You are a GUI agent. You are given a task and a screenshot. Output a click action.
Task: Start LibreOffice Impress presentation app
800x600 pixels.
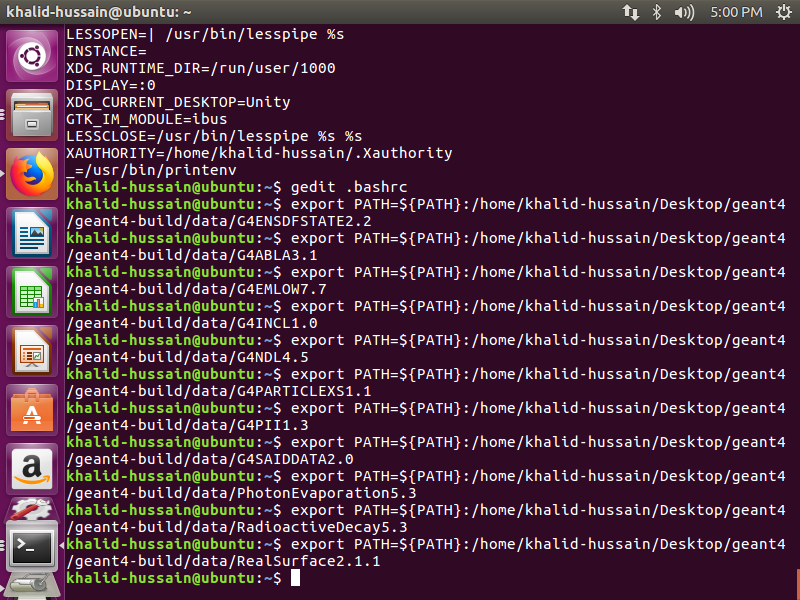(32, 351)
